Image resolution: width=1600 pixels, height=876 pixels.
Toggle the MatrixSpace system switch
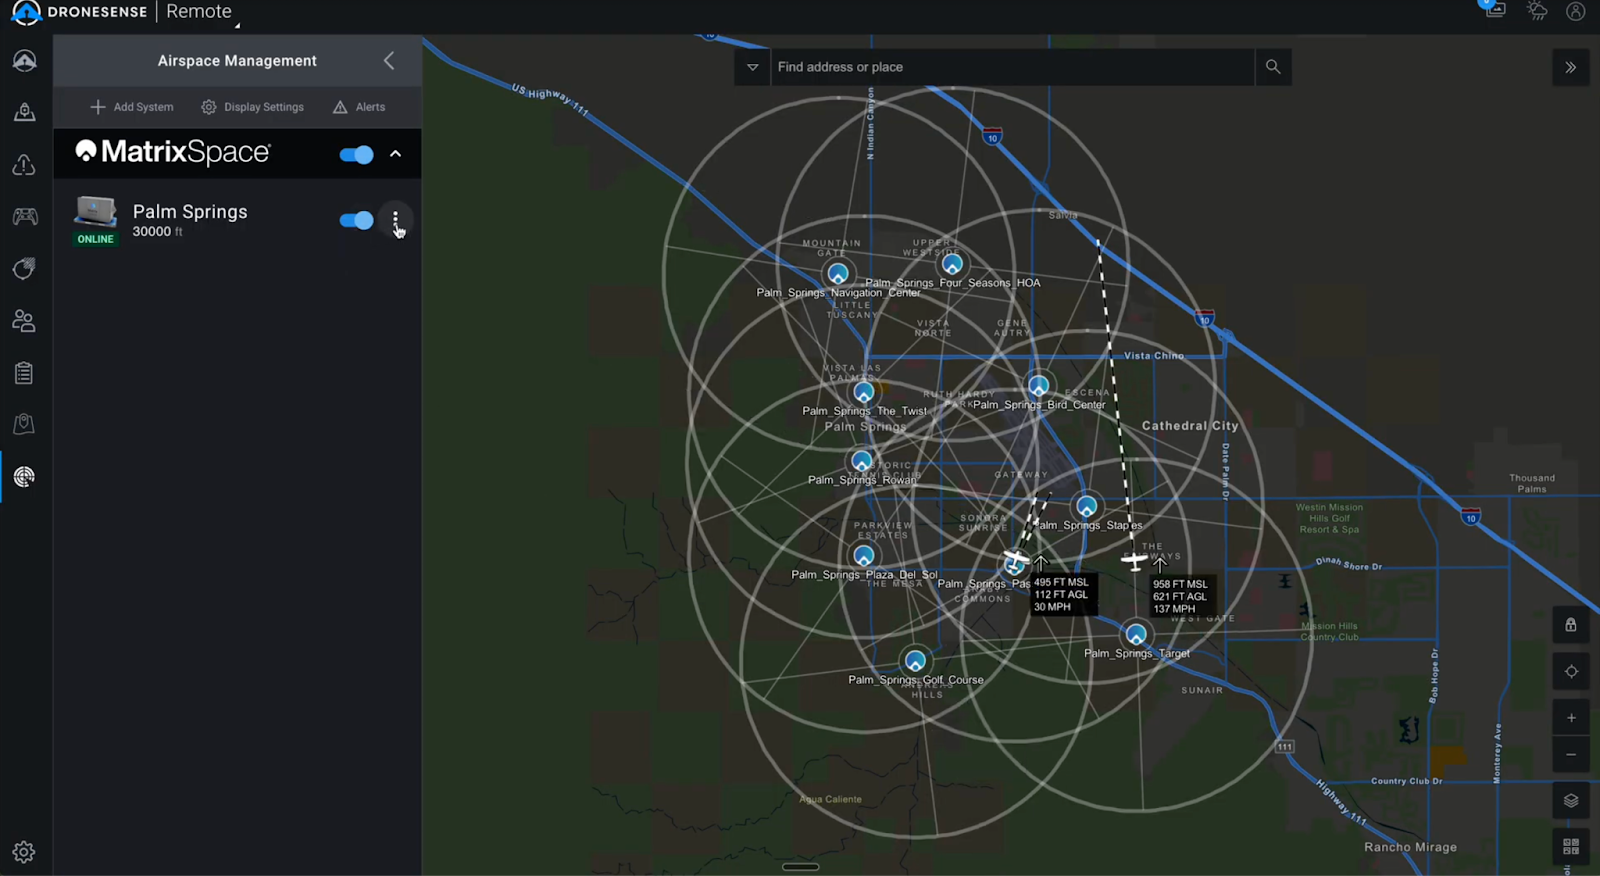pos(356,154)
